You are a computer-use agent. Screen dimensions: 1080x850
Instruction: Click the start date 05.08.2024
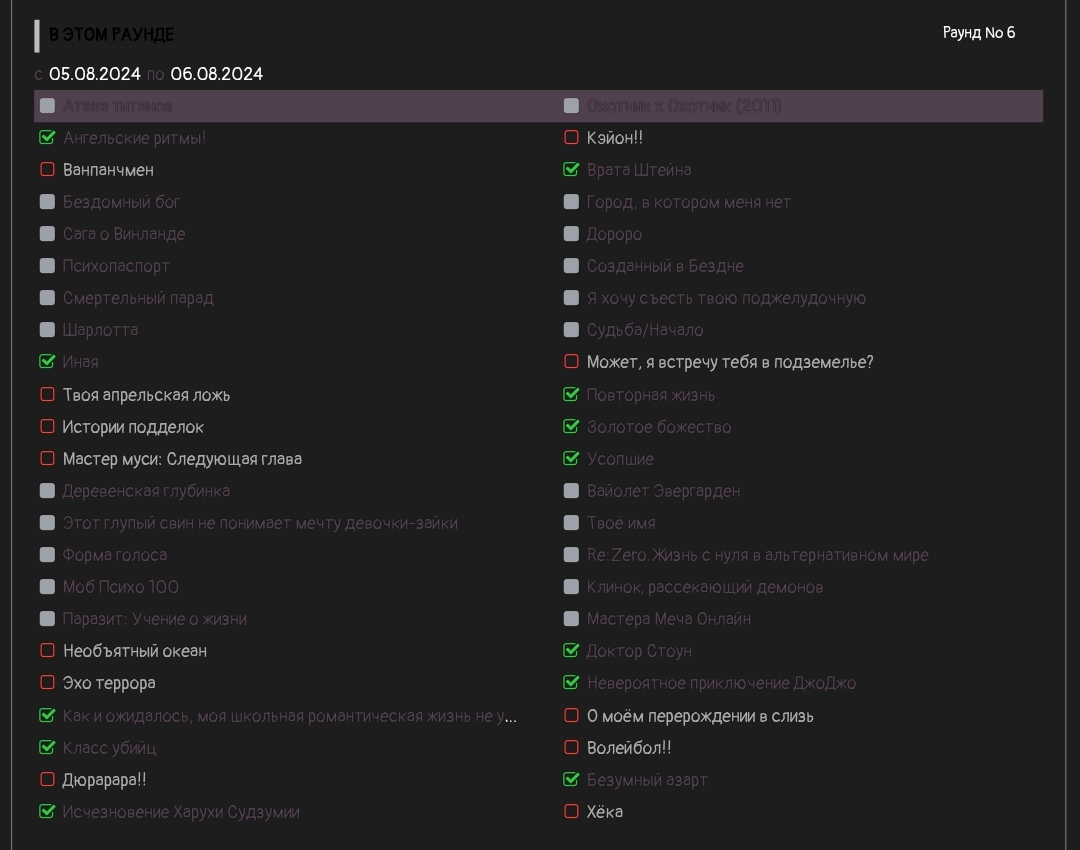tap(95, 74)
